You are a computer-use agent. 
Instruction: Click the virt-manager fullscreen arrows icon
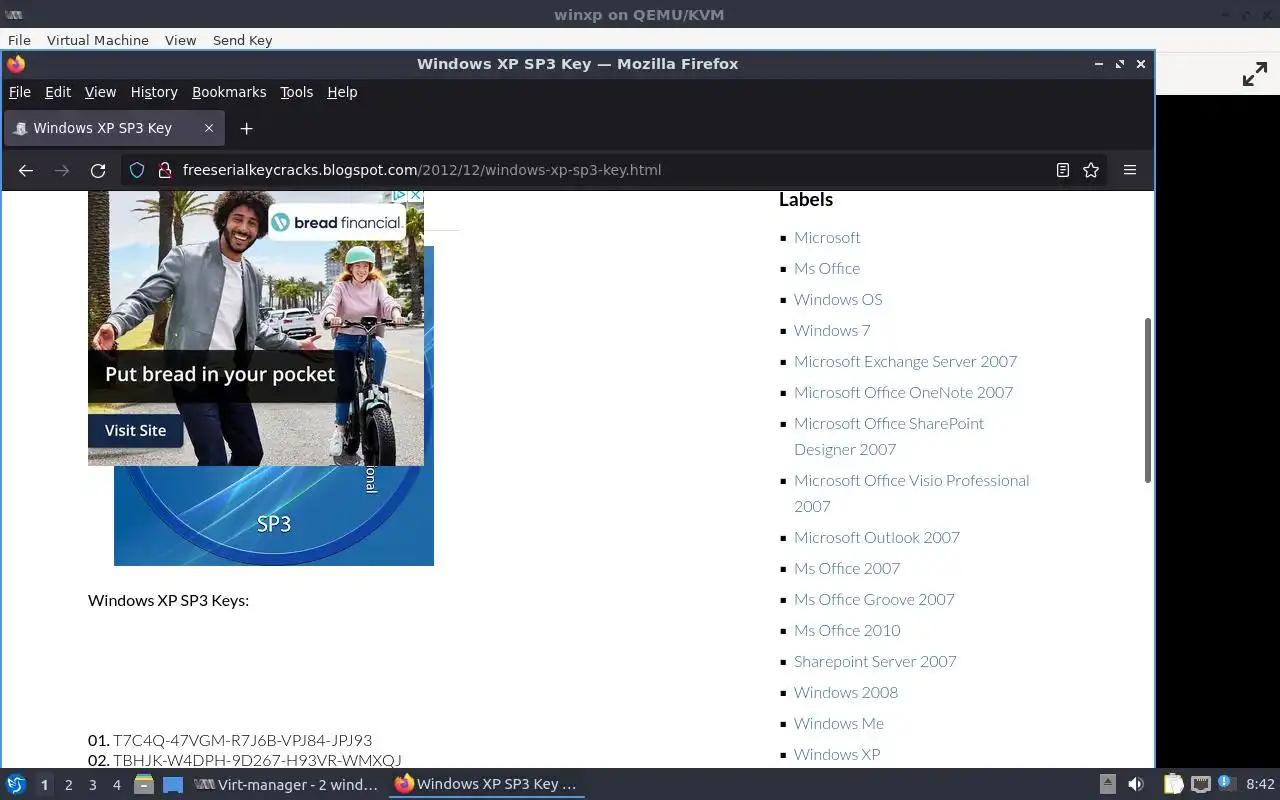(1255, 75)
